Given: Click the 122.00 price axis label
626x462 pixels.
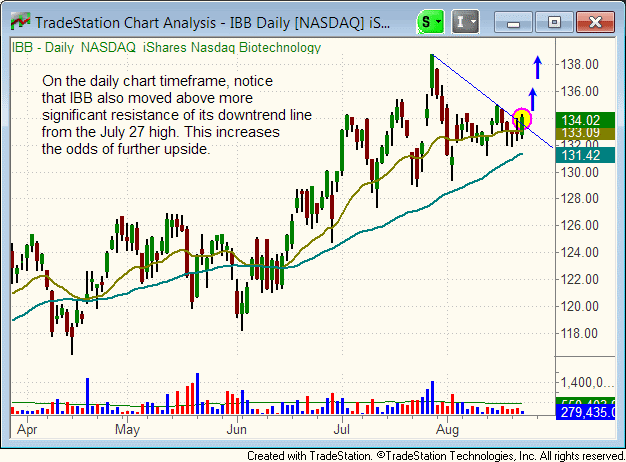Looking at the screenshot, I should (580, 279).
